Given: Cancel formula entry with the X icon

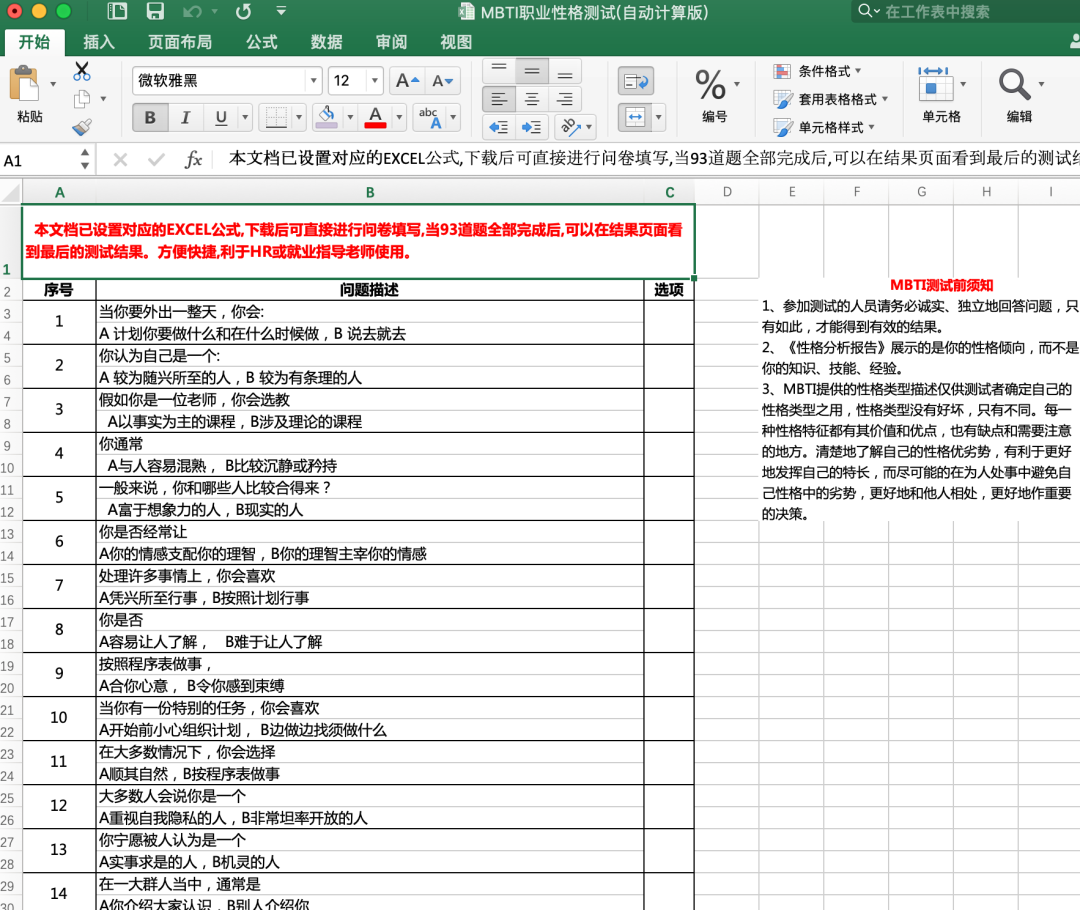Looking at the screenshot, I should tap(121, 160).
